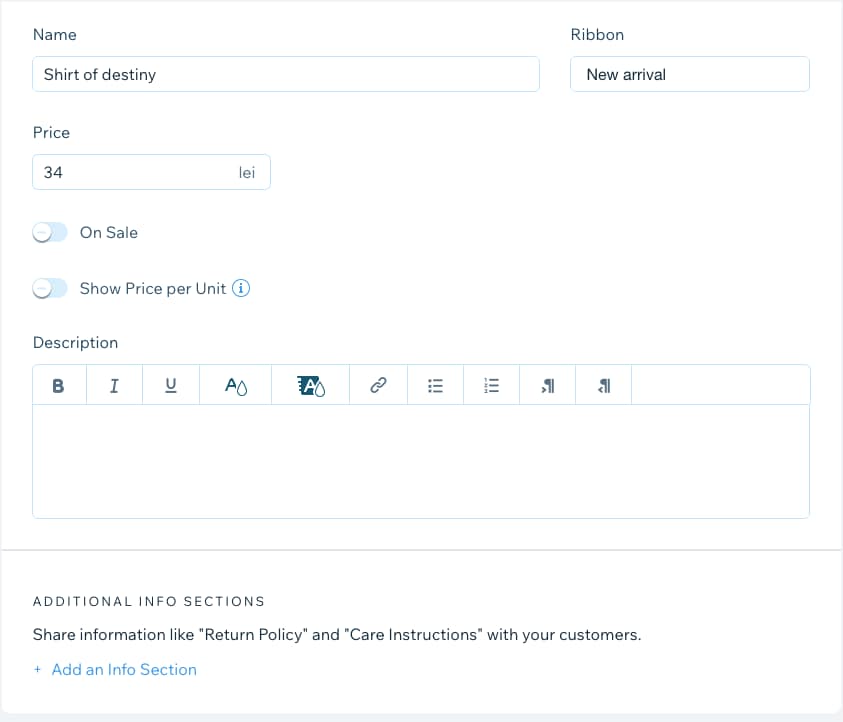Open the text color tool

point(235,385)
